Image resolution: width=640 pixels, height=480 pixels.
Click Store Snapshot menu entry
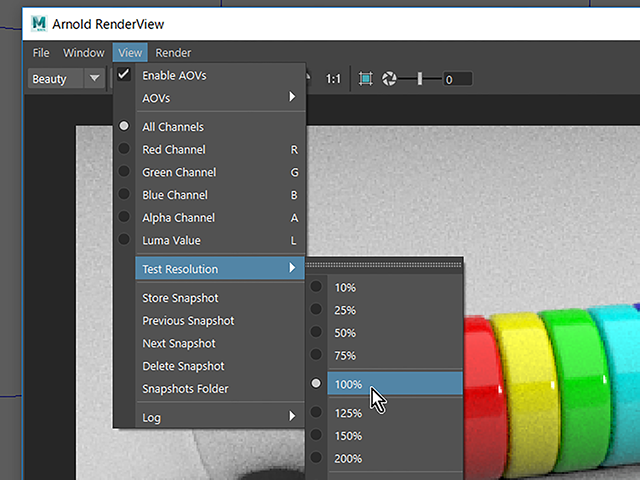coord(220,298)
